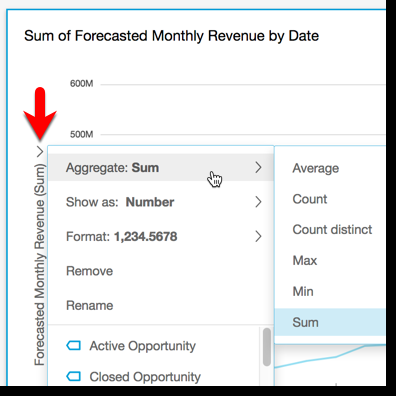The width and height of the screenshot is (396, 396).
Task: Click the Forecasted Monthly Revenue (Sum) axis label
Action: click(x=39, y=264)
